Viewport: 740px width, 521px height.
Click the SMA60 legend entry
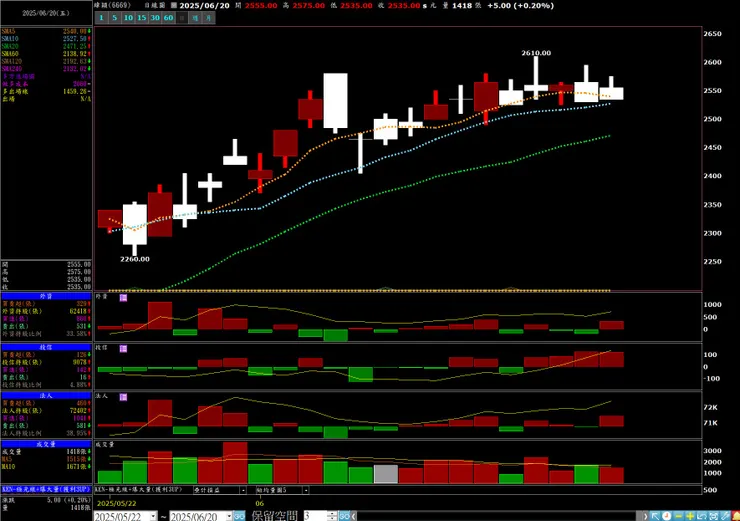[x=46, y=54]
